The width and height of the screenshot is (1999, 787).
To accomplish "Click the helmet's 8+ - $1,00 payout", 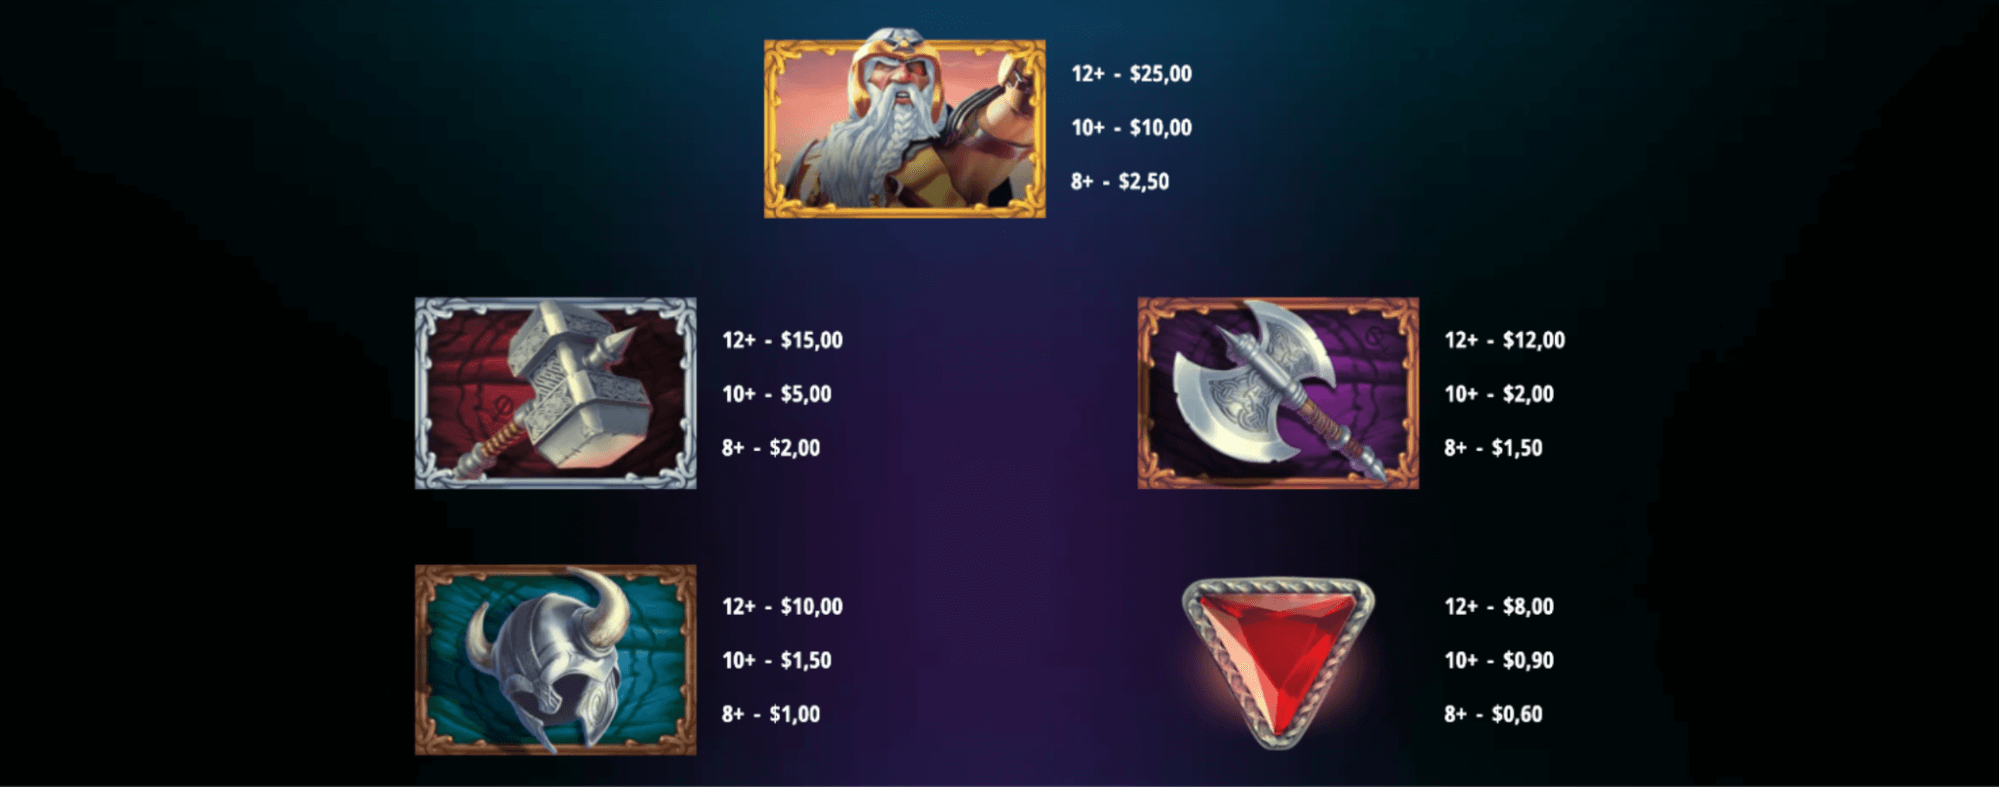I will (x=771, y=715).
